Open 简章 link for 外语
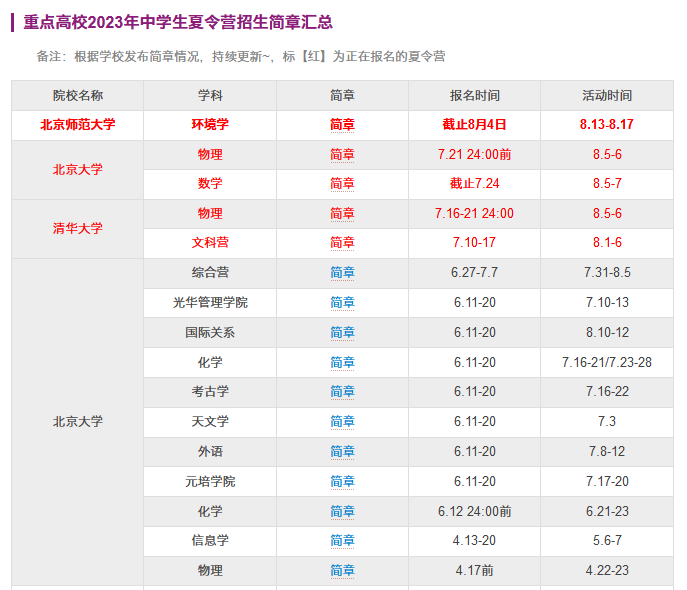The height and width of the screenshot is (590, 687). [x=342, y=452]
